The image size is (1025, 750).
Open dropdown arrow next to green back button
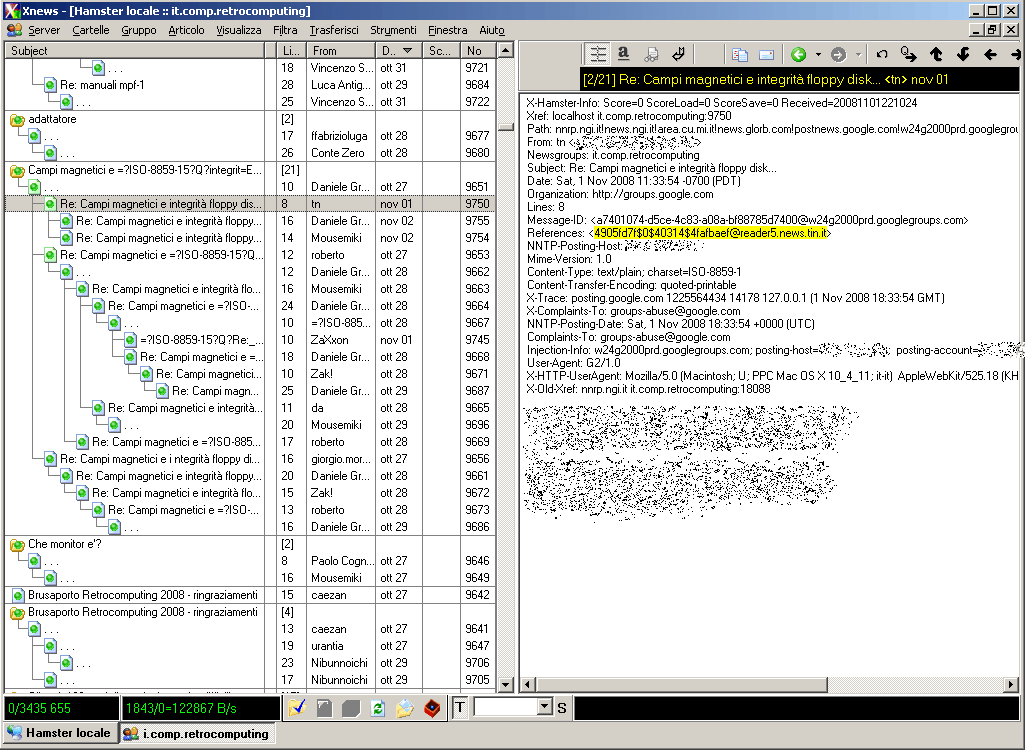point(817,54)
